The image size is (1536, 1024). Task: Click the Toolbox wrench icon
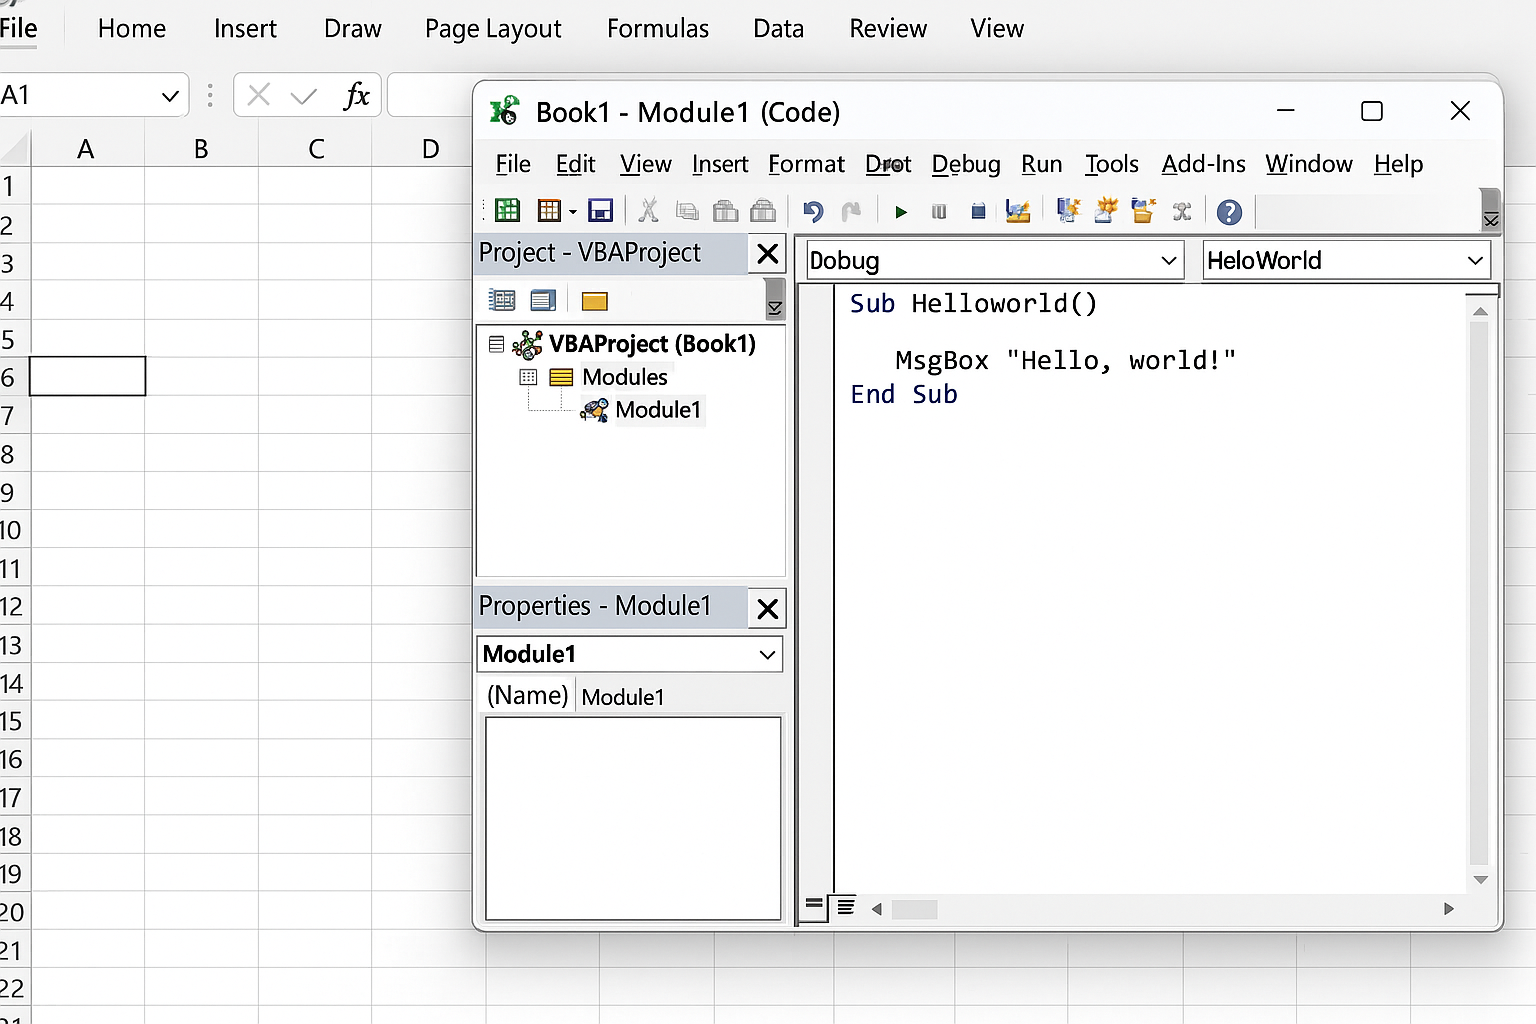1182,211
